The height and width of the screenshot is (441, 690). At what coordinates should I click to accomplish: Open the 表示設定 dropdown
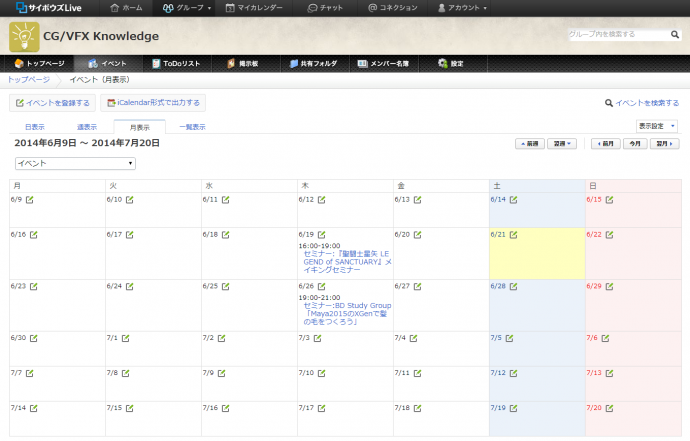657,126
